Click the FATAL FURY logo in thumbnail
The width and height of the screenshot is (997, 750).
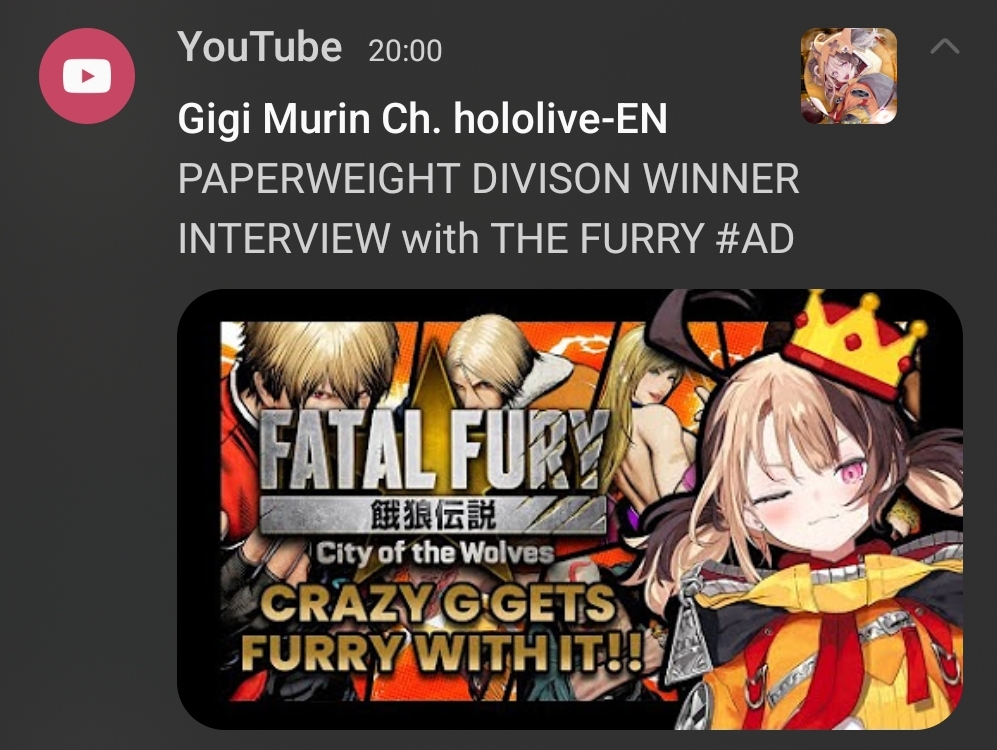pyautogui.click(x=432, y=449)
